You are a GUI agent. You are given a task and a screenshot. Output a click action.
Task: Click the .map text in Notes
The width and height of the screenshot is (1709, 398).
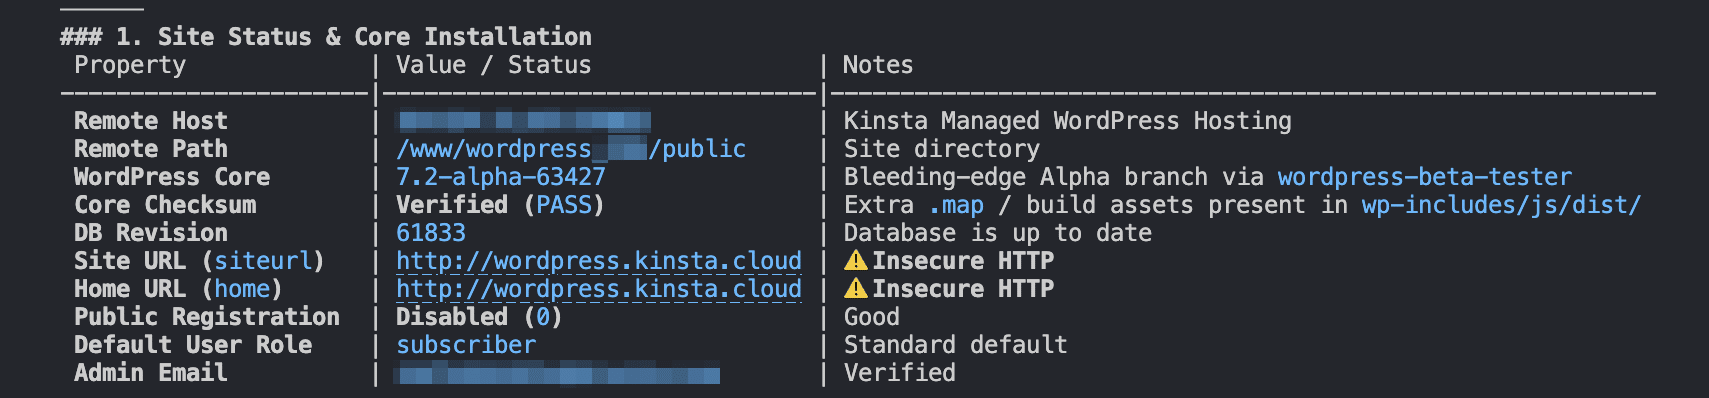[x=956, y=205]
